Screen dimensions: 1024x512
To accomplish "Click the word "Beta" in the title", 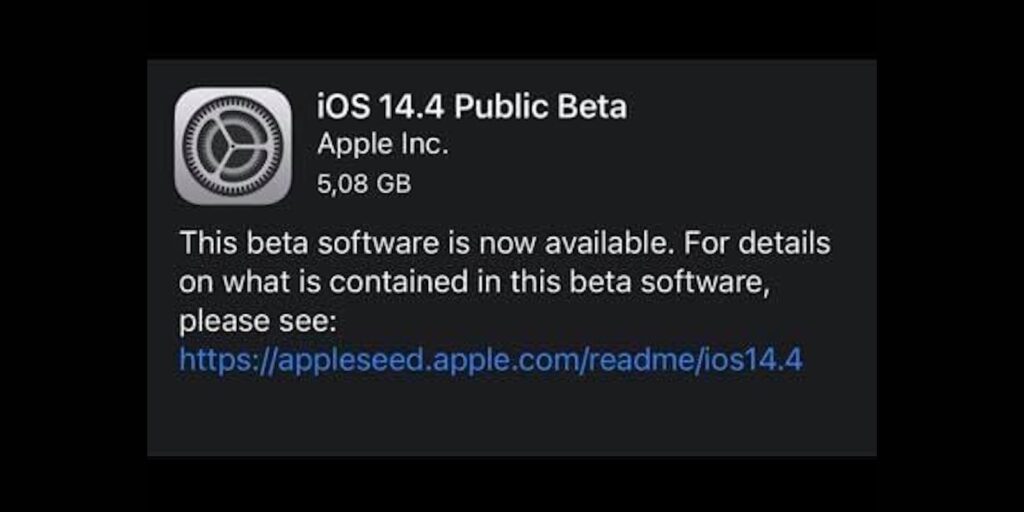I will [590, 106].
